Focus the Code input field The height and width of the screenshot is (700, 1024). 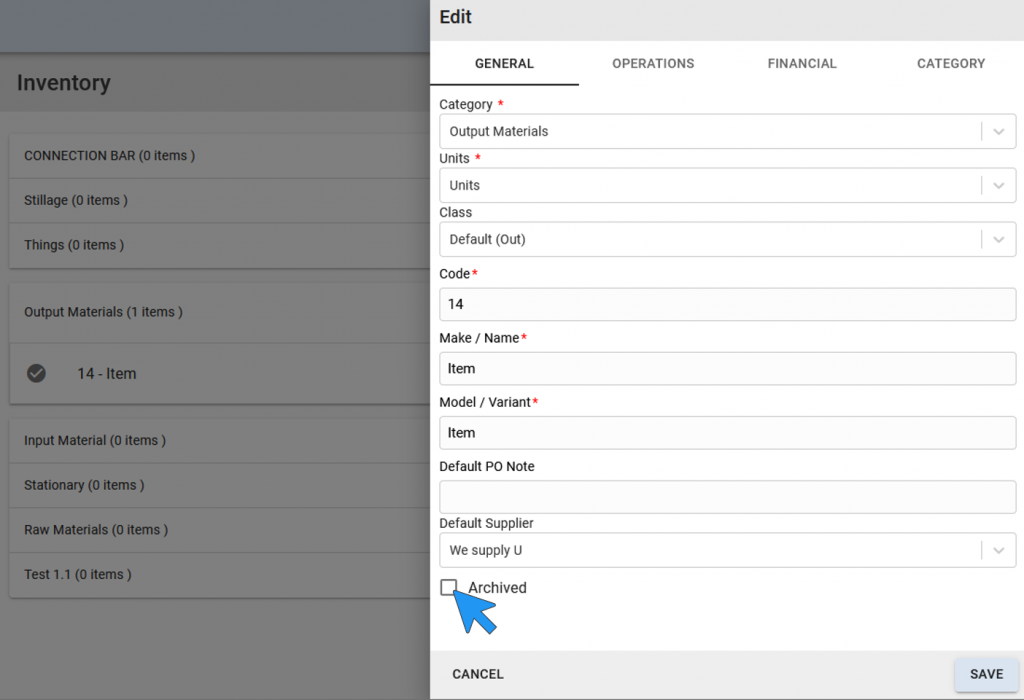click(728, 304)
